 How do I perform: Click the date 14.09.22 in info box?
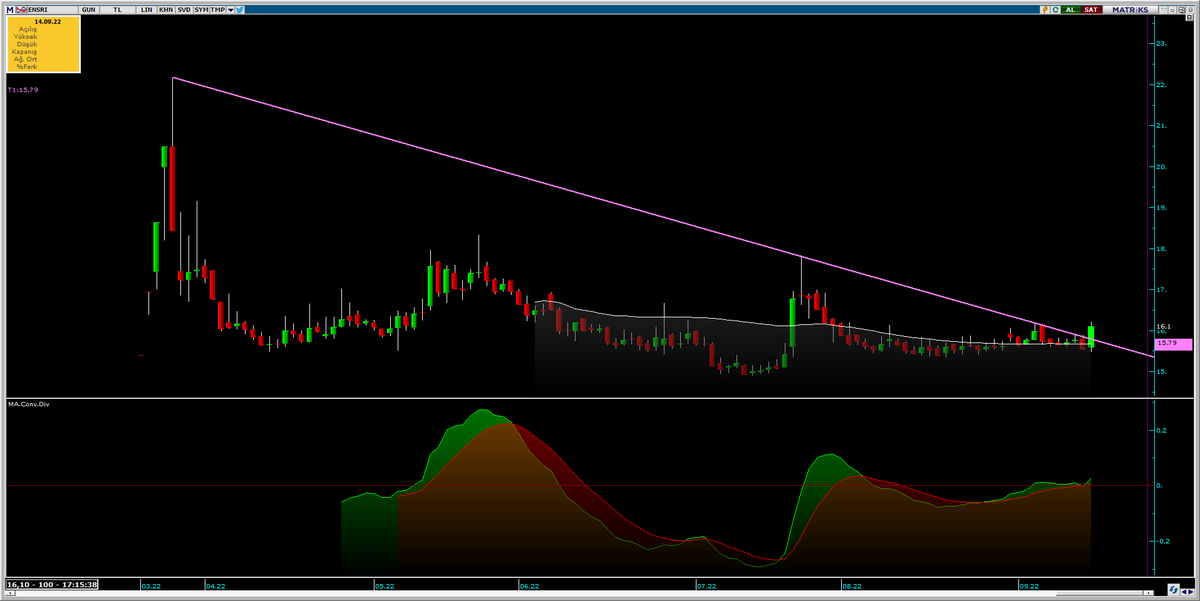[x=48, y=21]
